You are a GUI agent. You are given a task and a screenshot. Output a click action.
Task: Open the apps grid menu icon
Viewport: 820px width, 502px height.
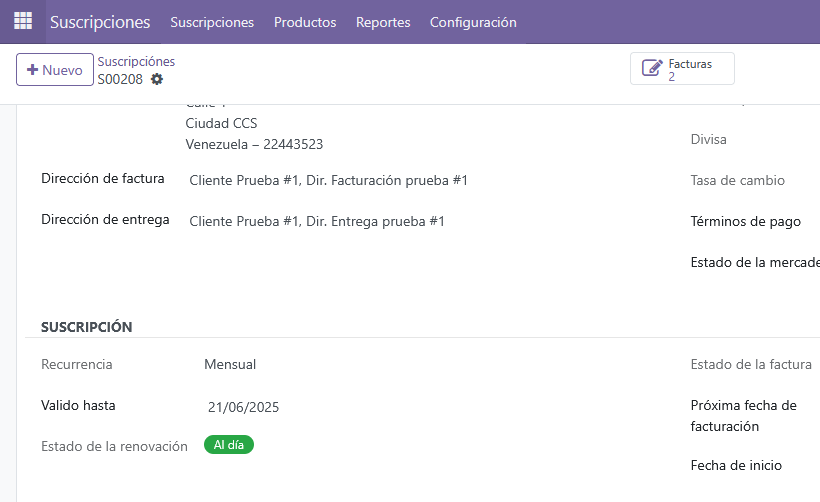click(22, 21)
